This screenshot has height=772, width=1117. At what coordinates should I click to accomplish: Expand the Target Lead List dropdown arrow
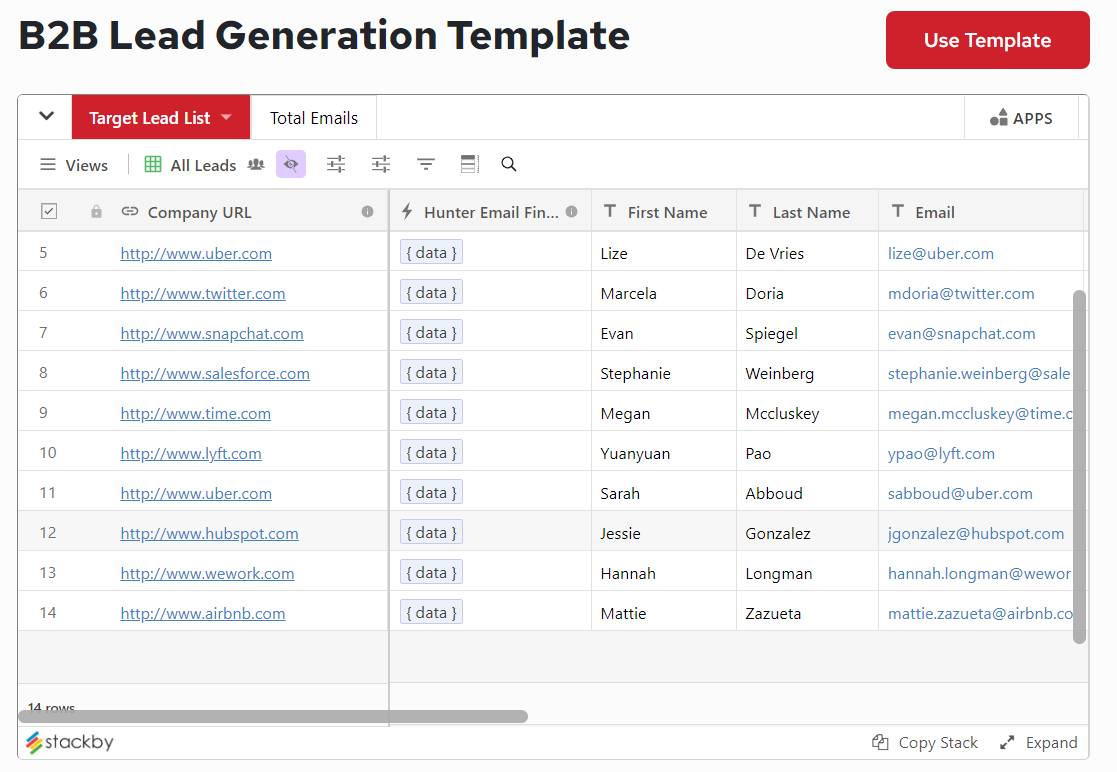(x=227, y=117)
